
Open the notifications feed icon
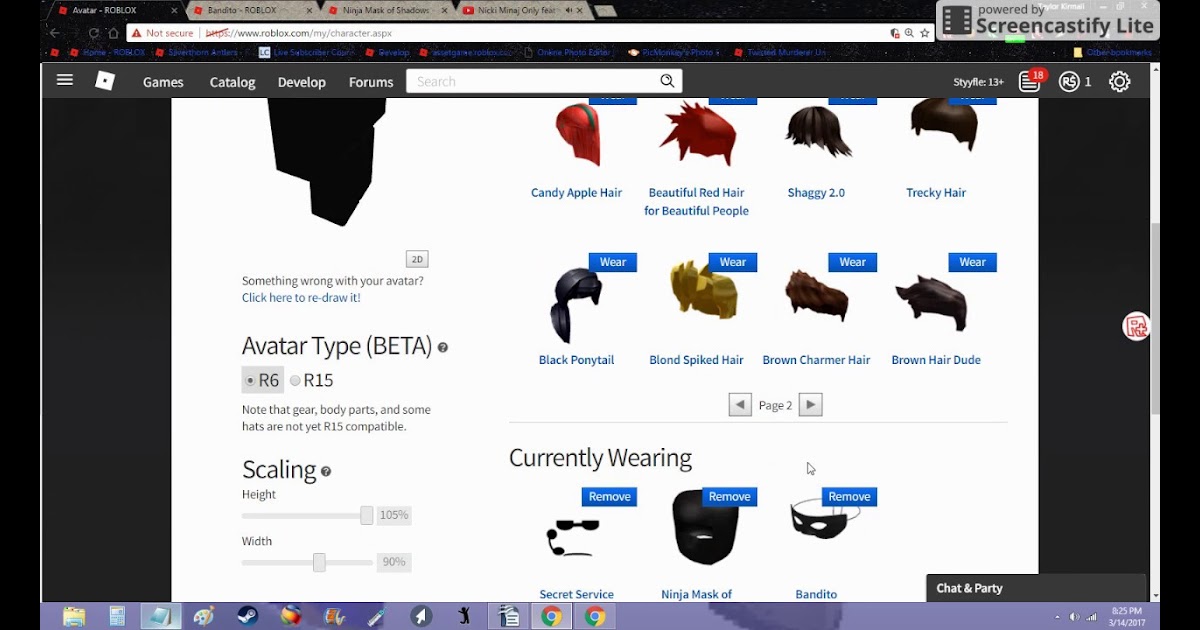pos(1030,82)
